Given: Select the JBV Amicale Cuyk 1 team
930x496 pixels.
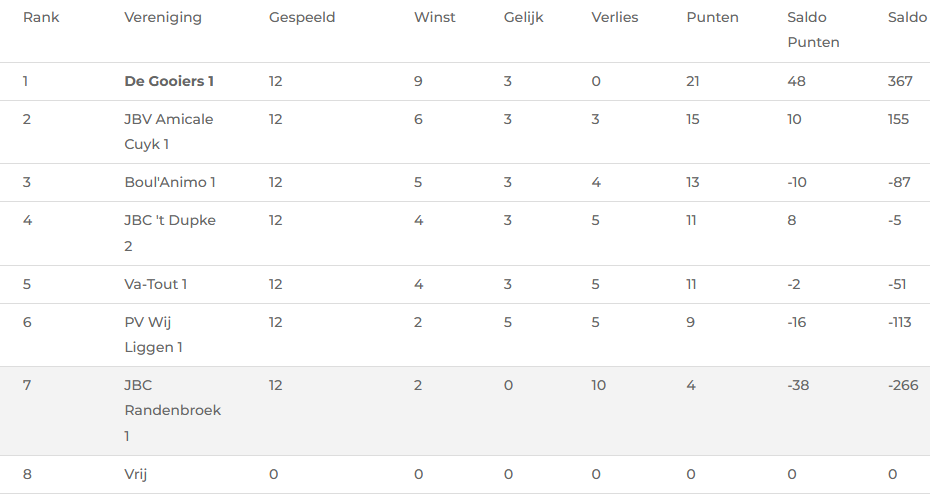Looking at the screenshot, I should click(x=168, y=132).
